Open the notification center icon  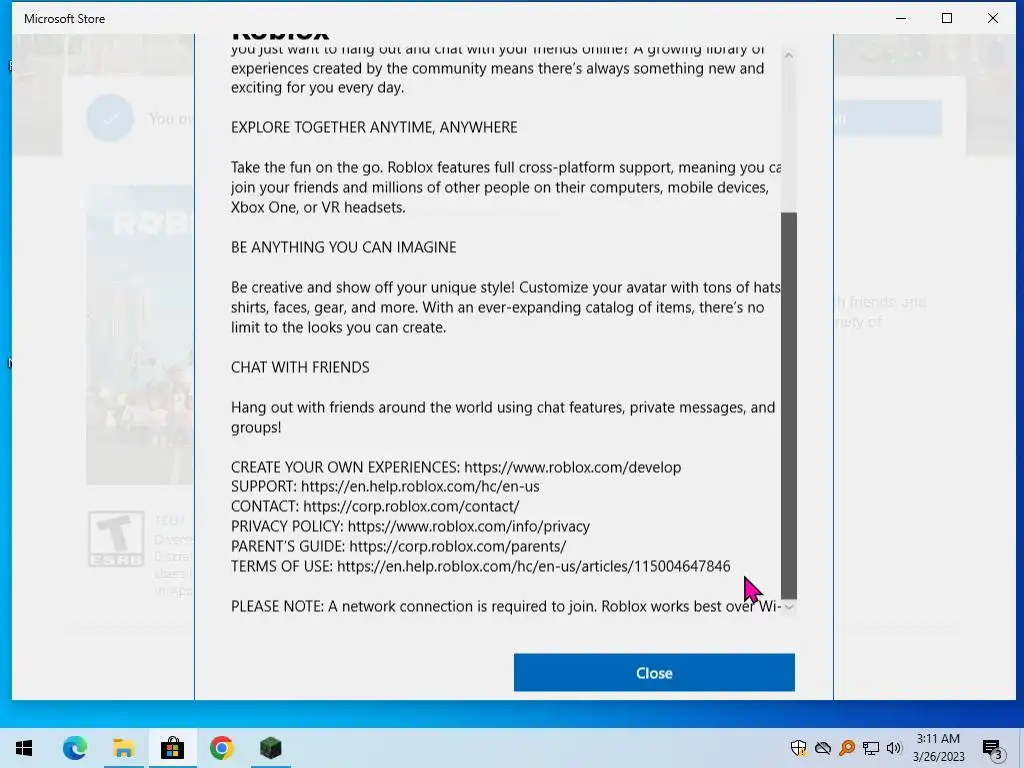[x=992, y=749]
